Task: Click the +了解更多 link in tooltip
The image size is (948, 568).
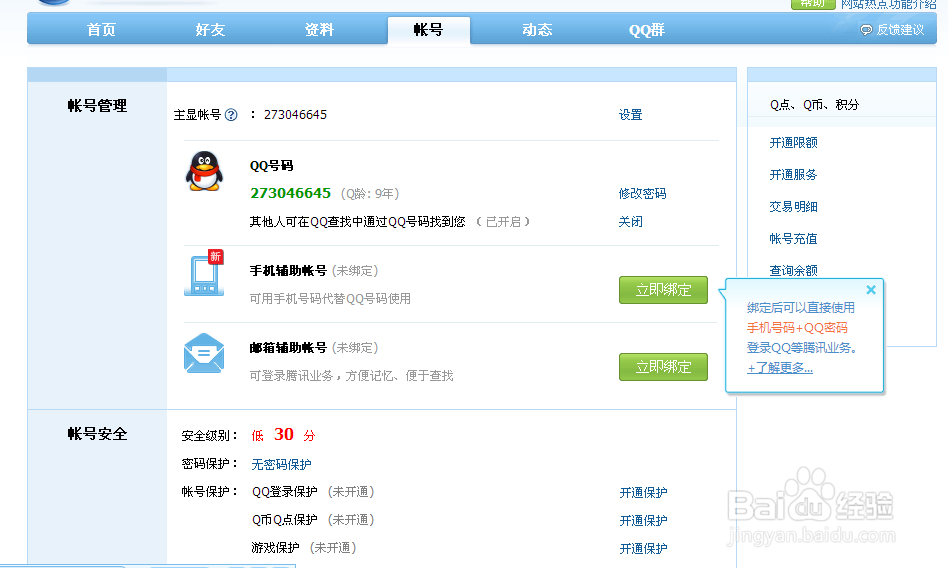Action: tap(780, 368)
